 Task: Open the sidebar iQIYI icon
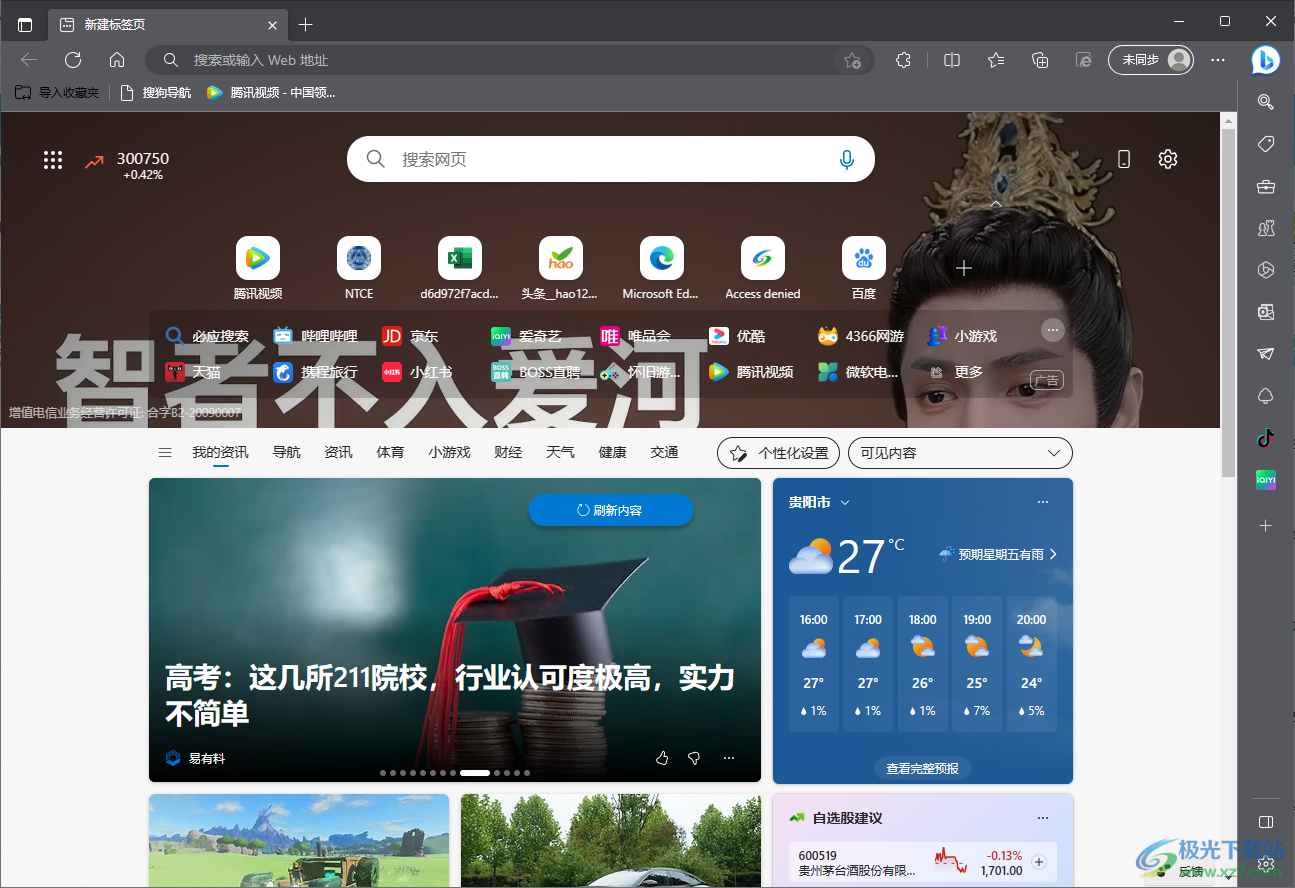[x=1265, y=480]
